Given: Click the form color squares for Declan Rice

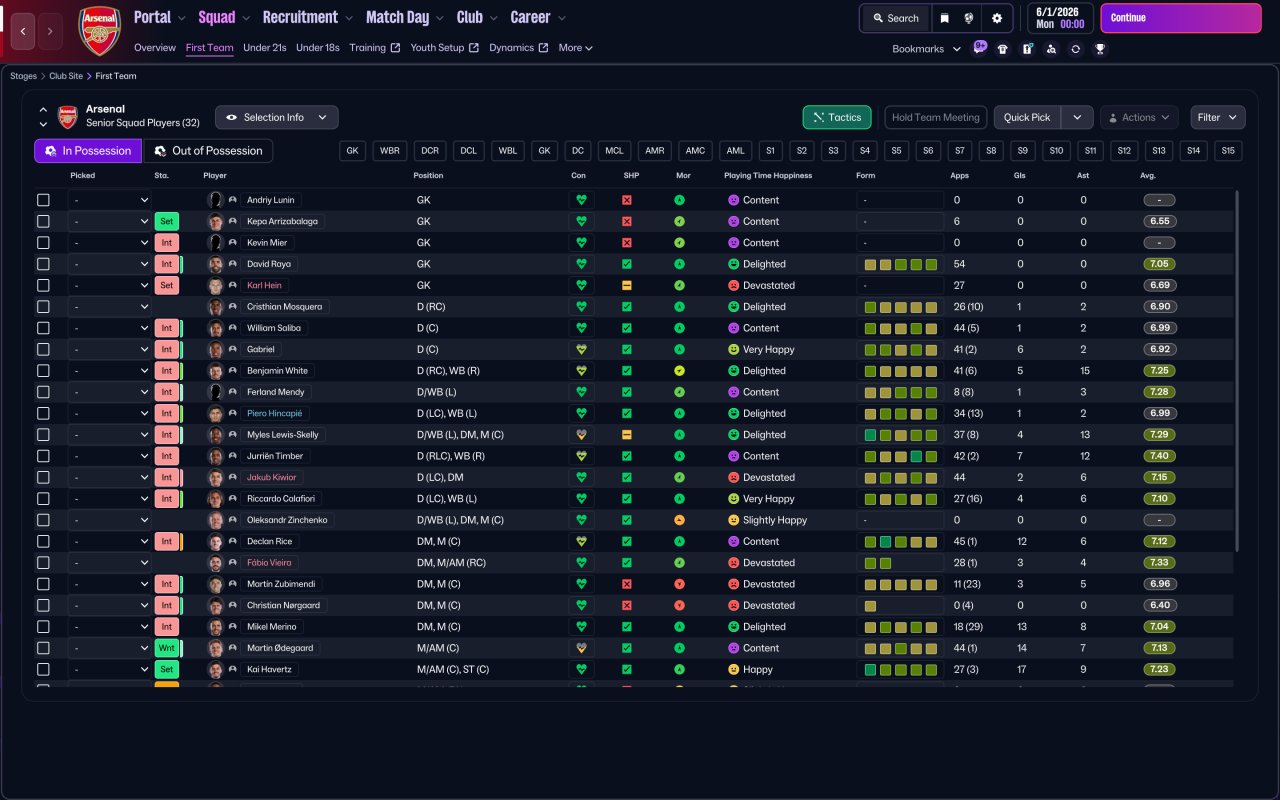Looking at the screenshot, I should [900, 542].
